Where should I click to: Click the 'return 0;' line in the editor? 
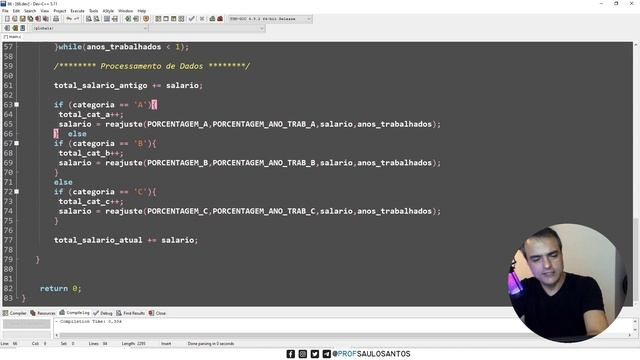point(60,289)
